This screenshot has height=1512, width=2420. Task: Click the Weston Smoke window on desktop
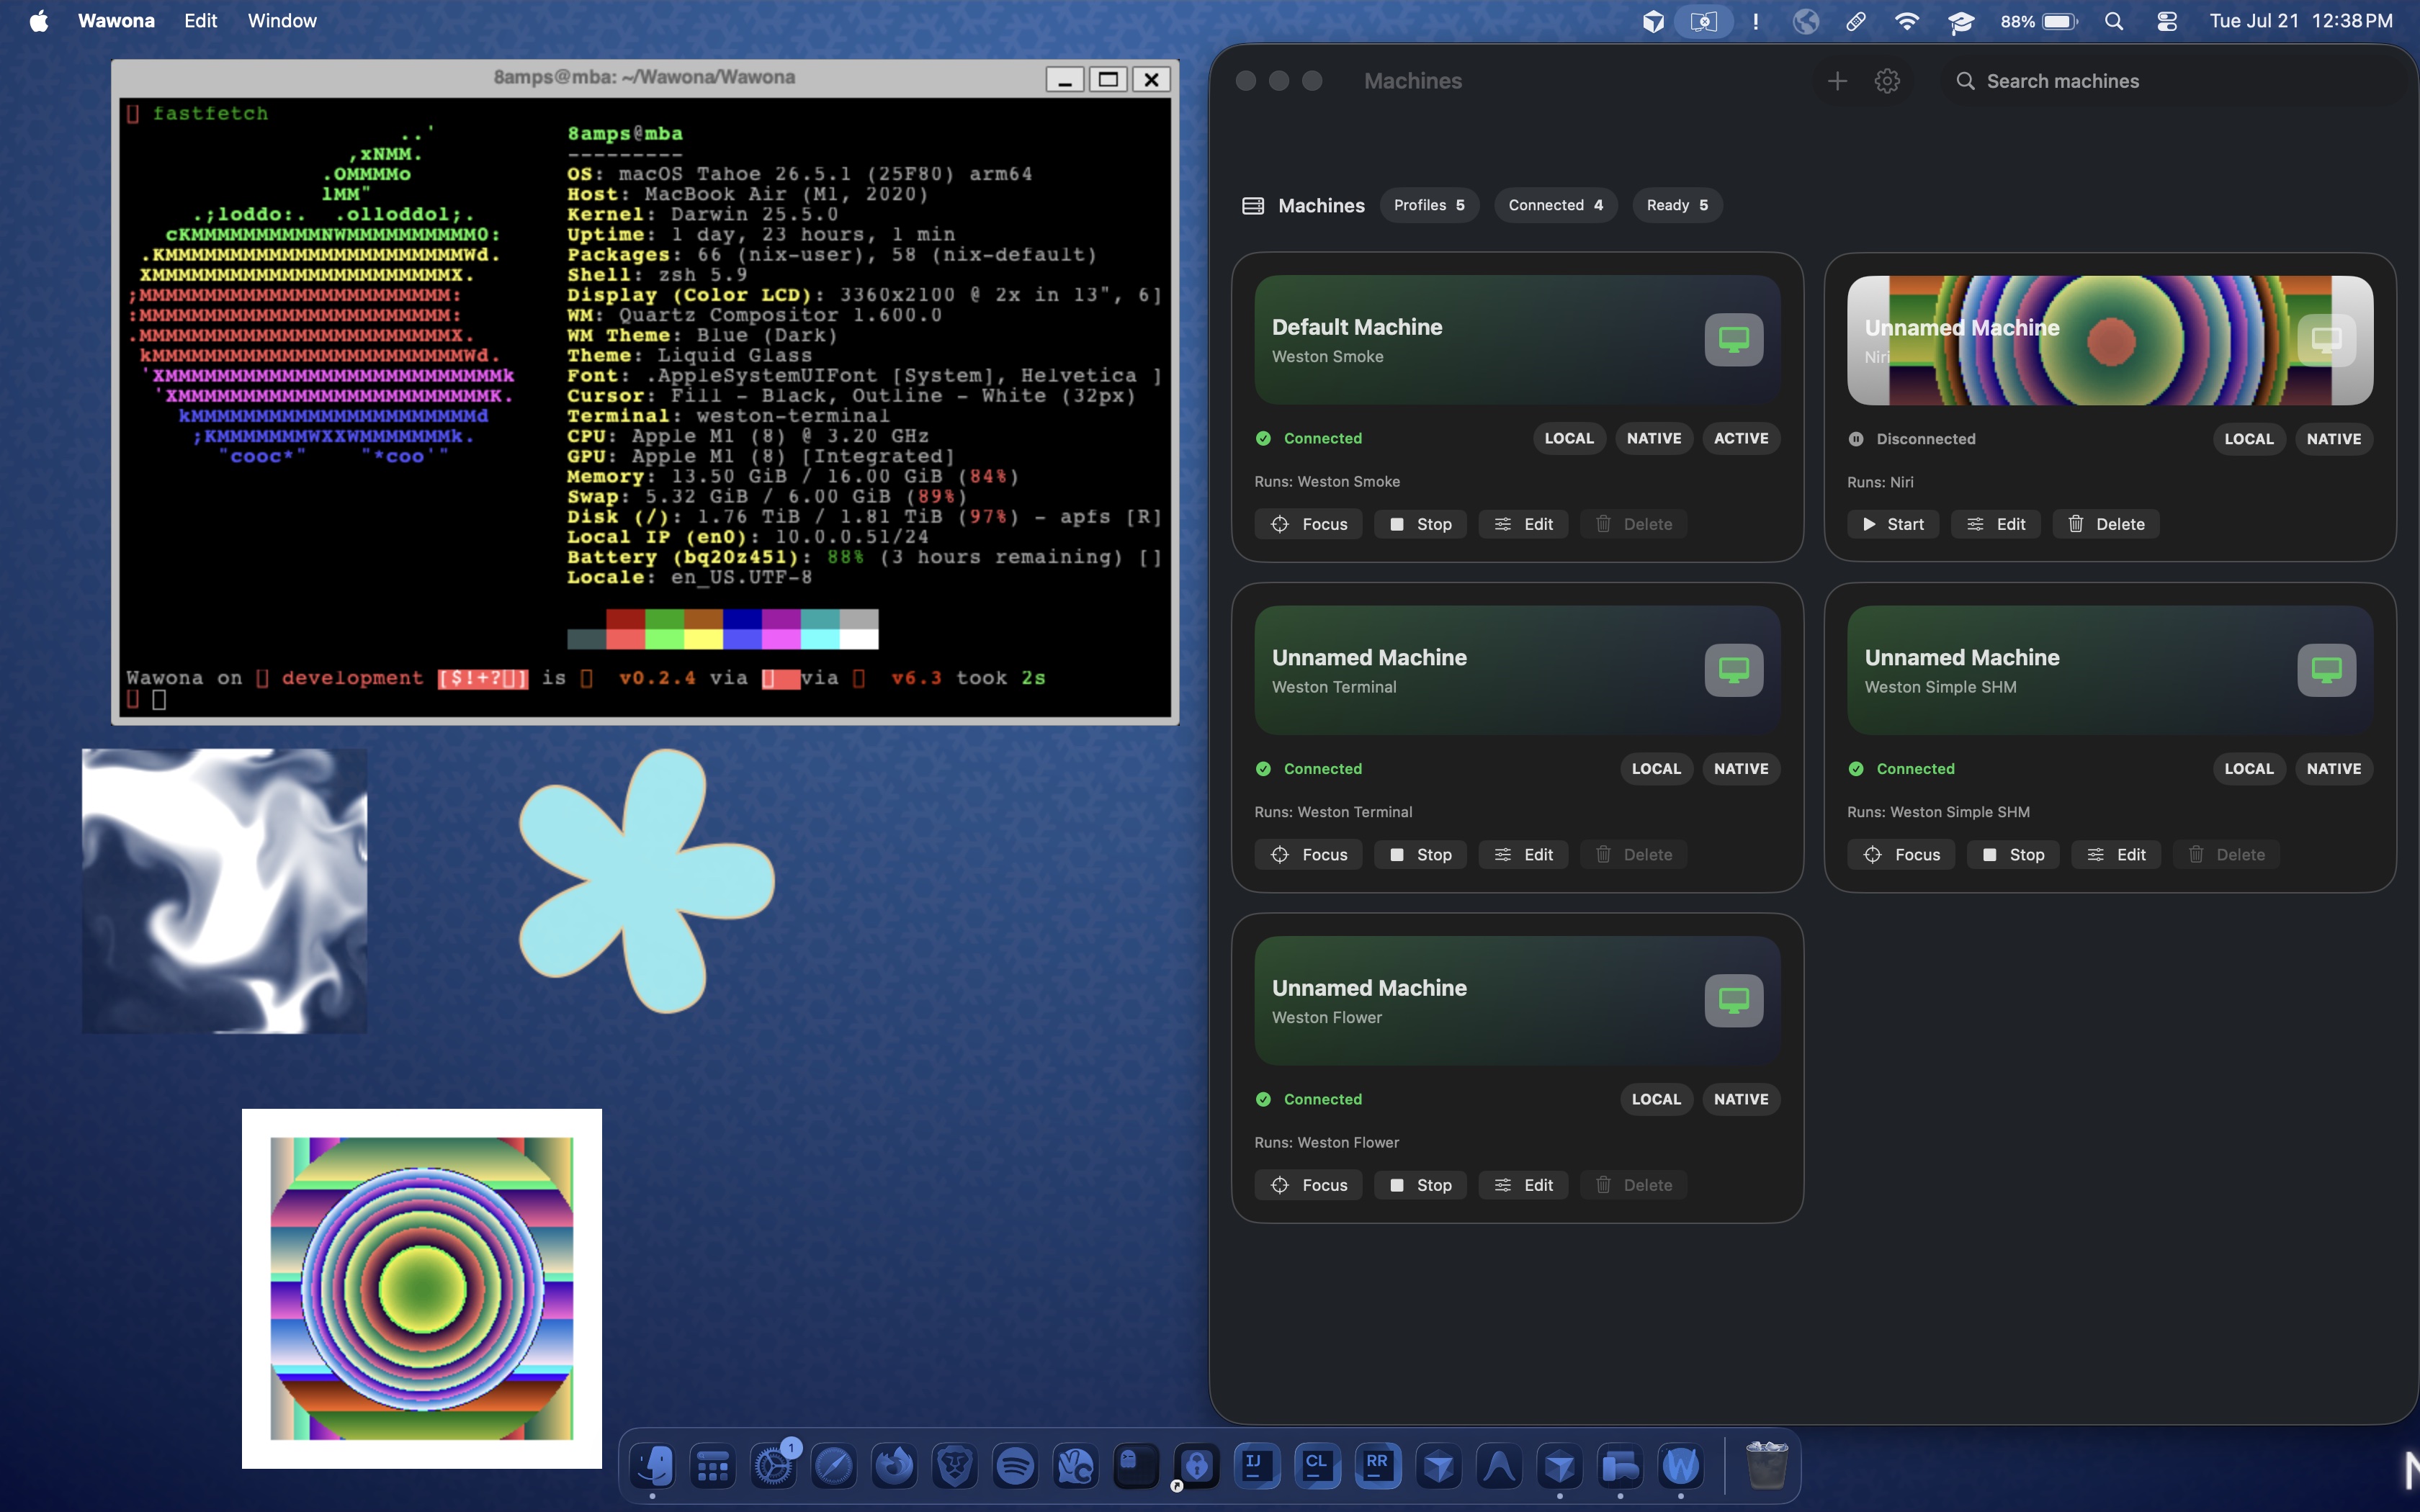tap(225, 891)
